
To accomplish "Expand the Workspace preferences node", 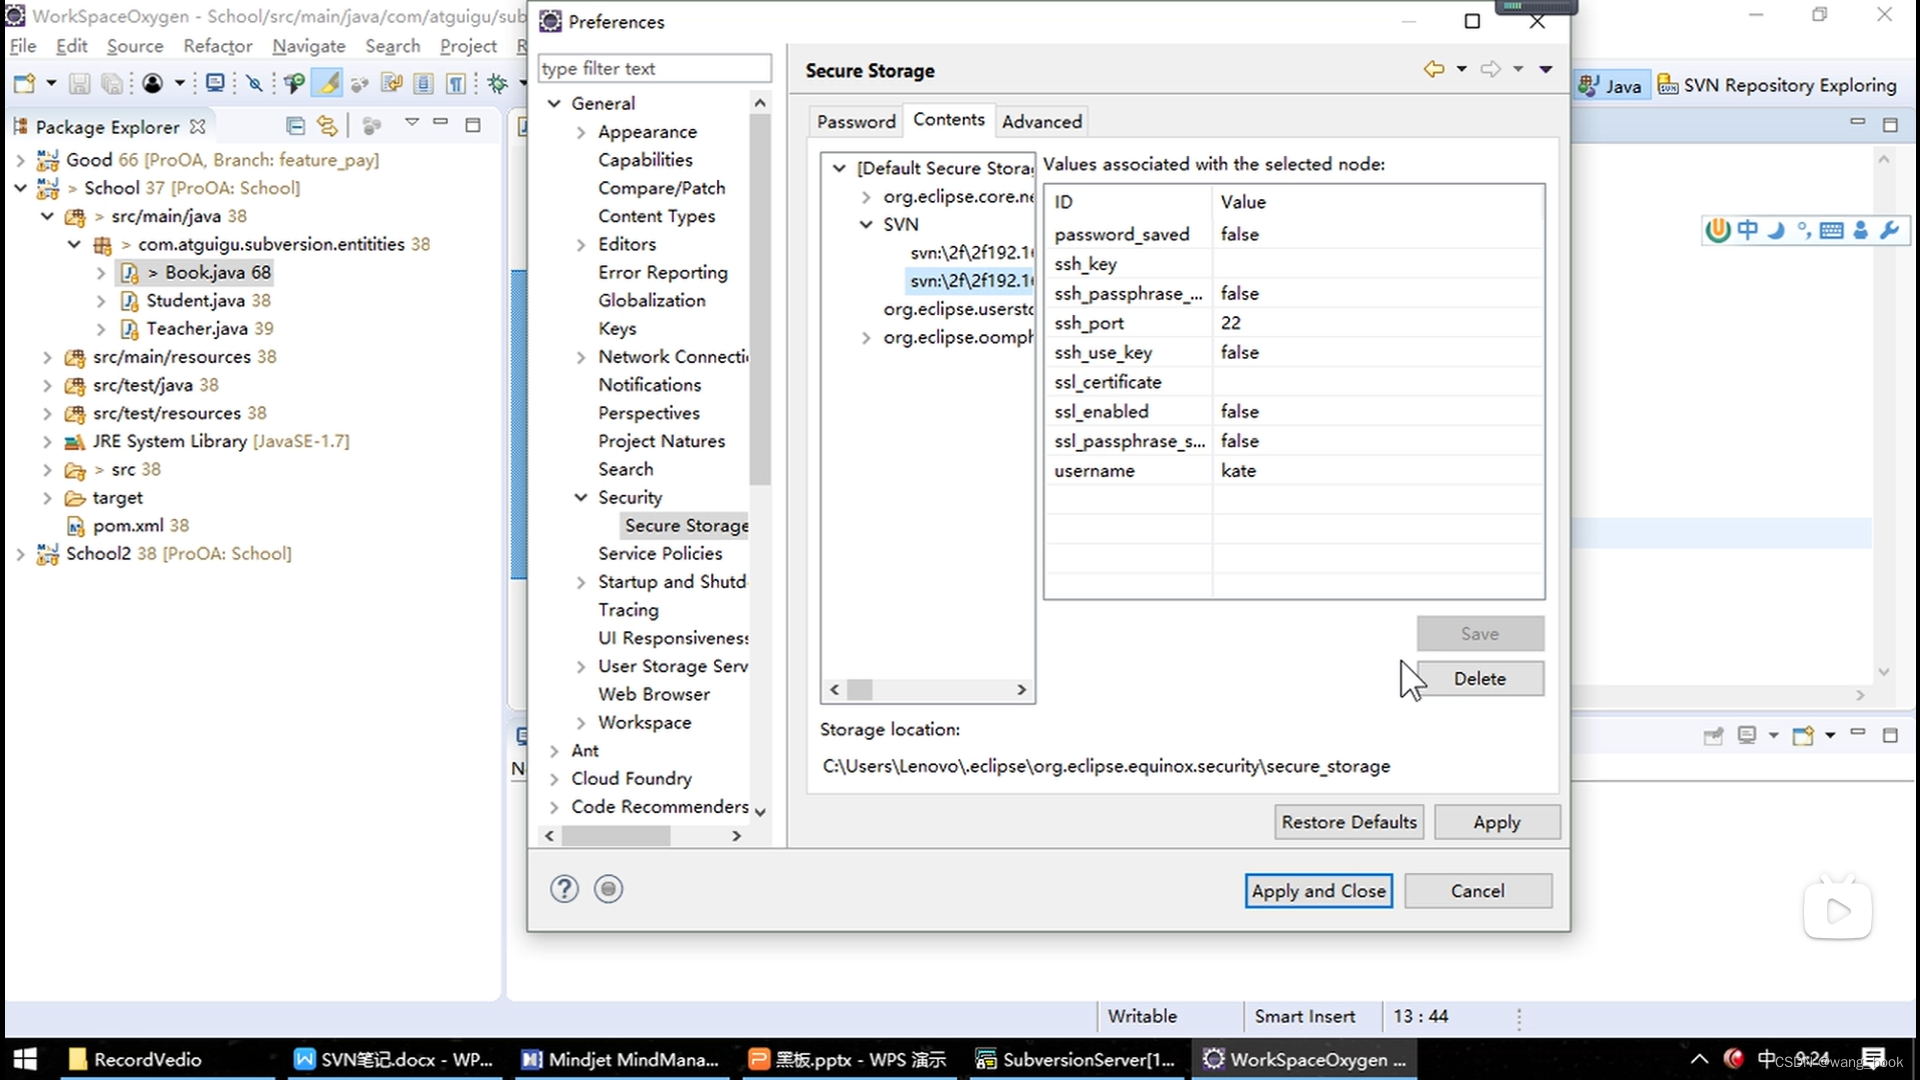I will 581,723.
